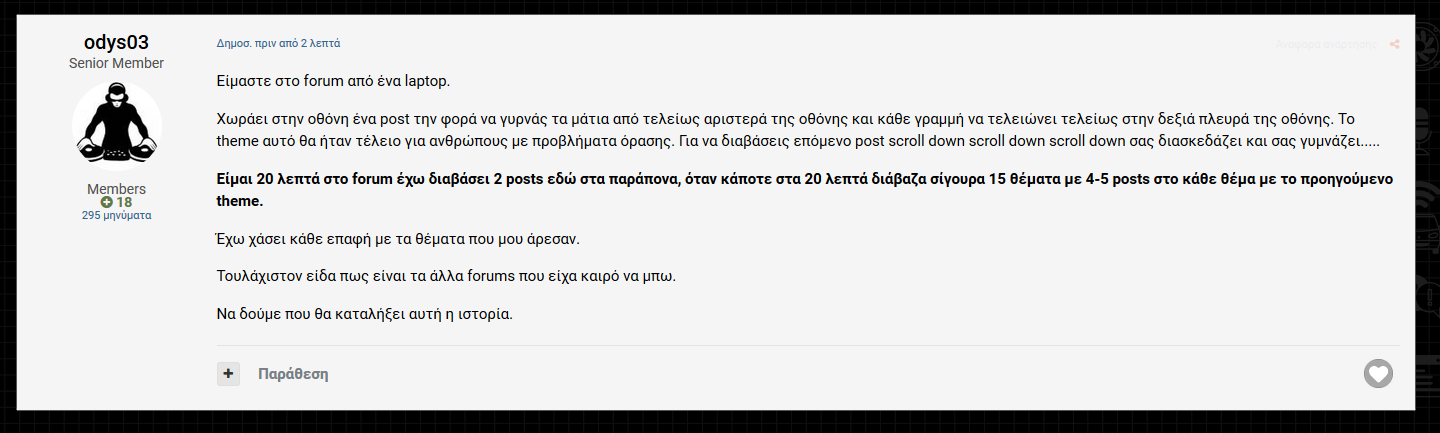
Task: Report post via Αναφορά ανάρτησης
Action: 1328,44
